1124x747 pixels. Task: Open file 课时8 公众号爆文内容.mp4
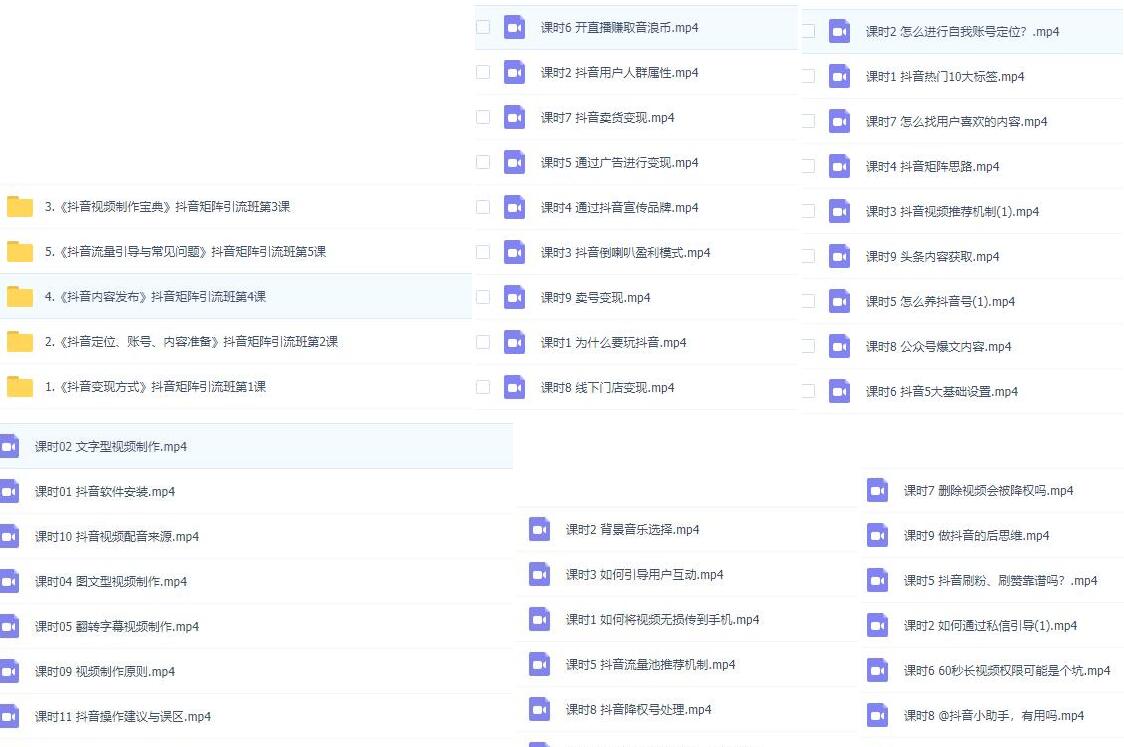pyautogui.click(x=938, y=347)
